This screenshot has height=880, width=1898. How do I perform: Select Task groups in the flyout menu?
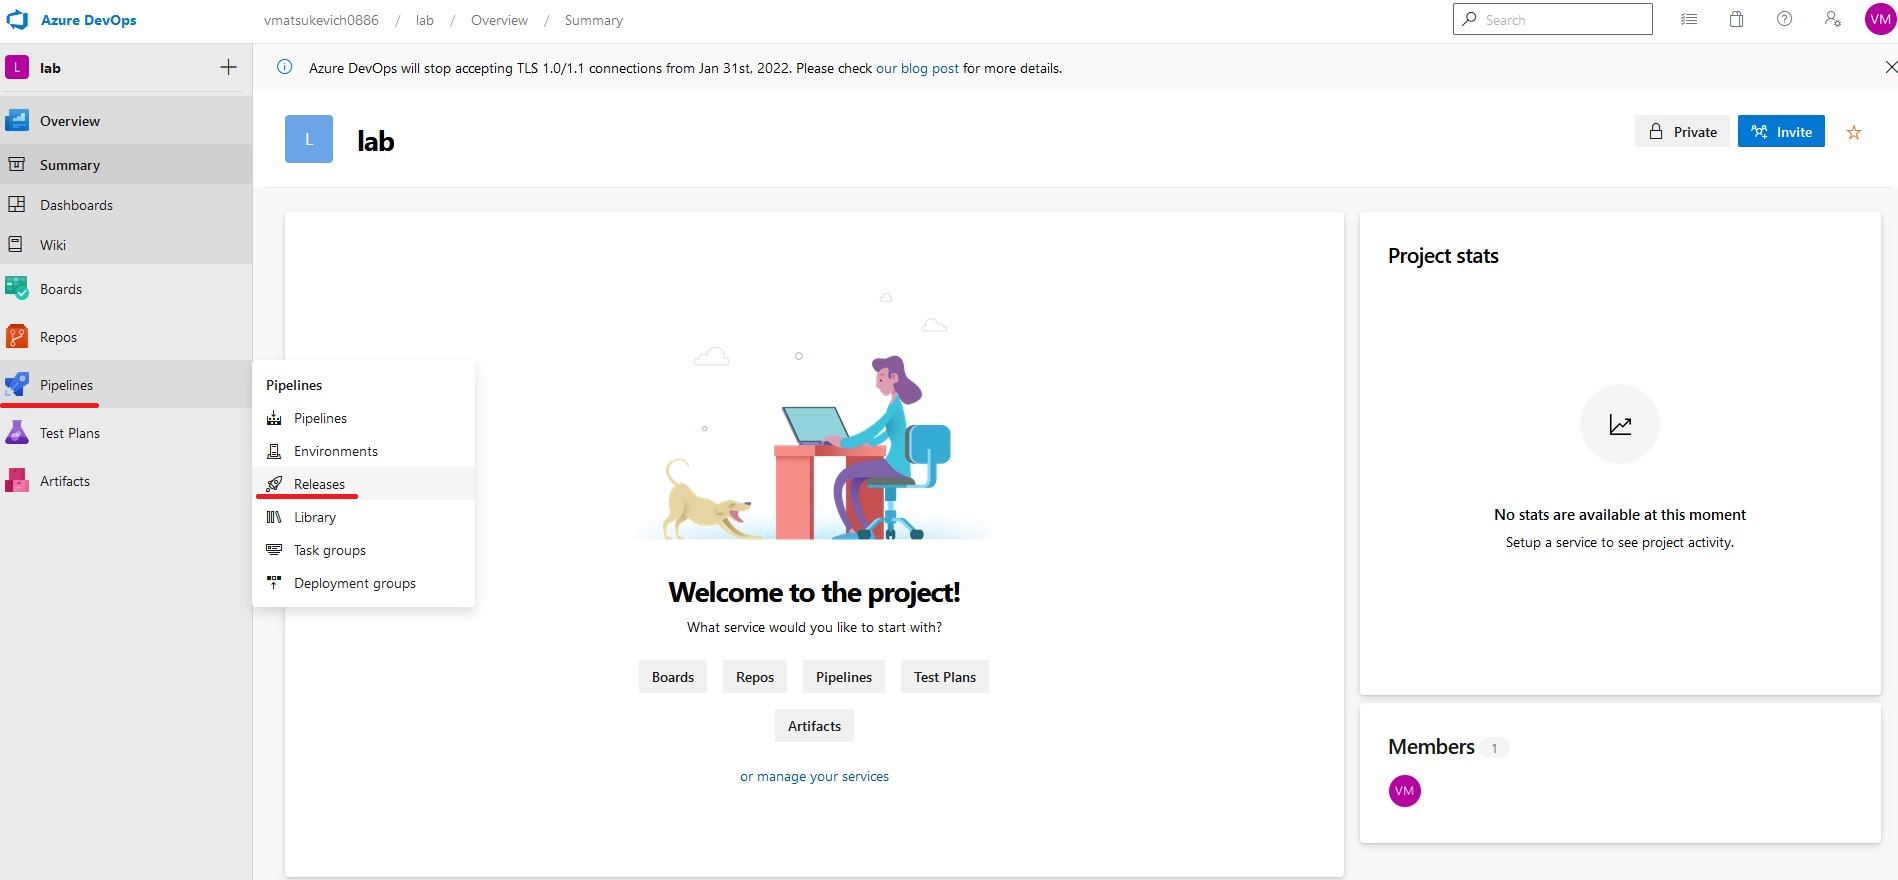364,550
